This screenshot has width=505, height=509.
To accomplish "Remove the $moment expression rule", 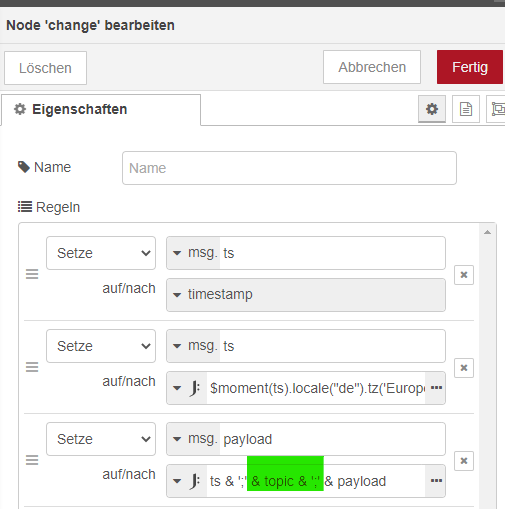I will pos(464,368).
